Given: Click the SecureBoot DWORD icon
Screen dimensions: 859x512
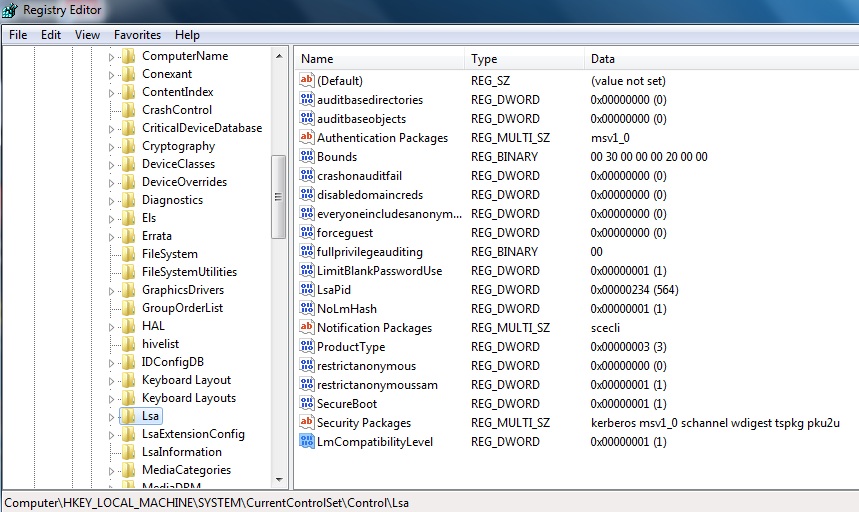Looking at the screenshot, I should tap(307, 403).
